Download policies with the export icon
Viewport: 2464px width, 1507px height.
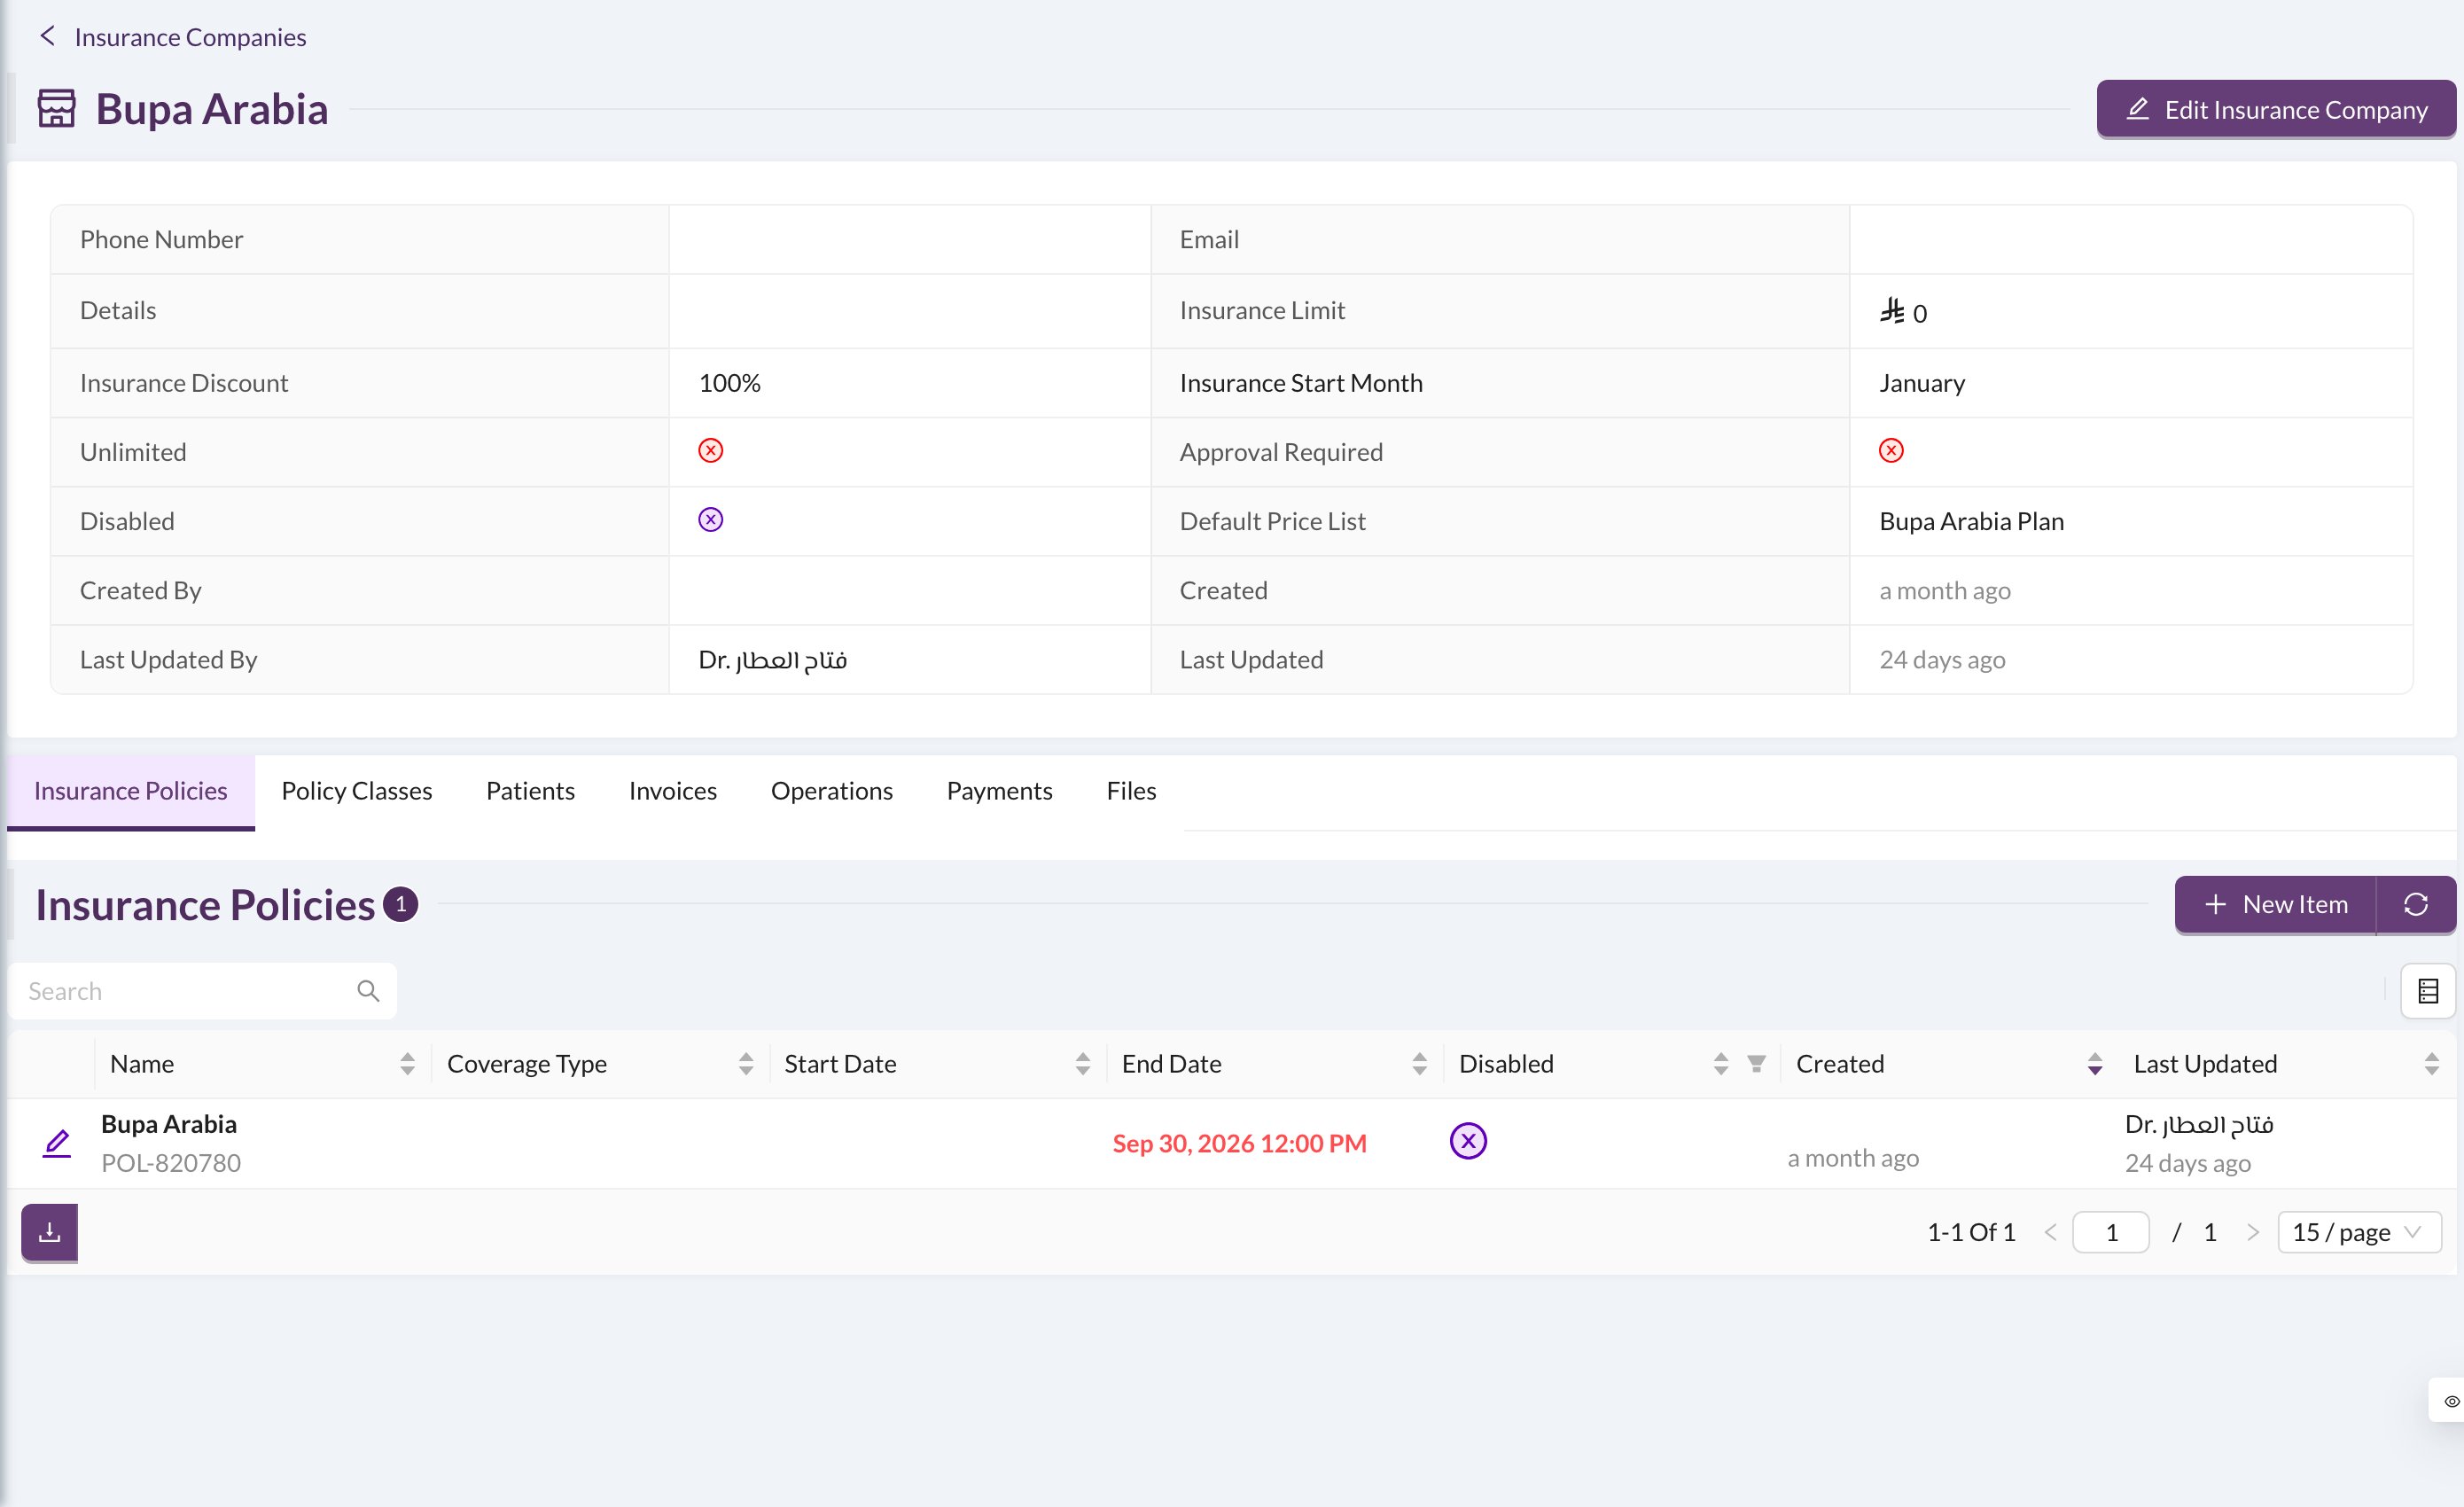[x=50, y=1232]
